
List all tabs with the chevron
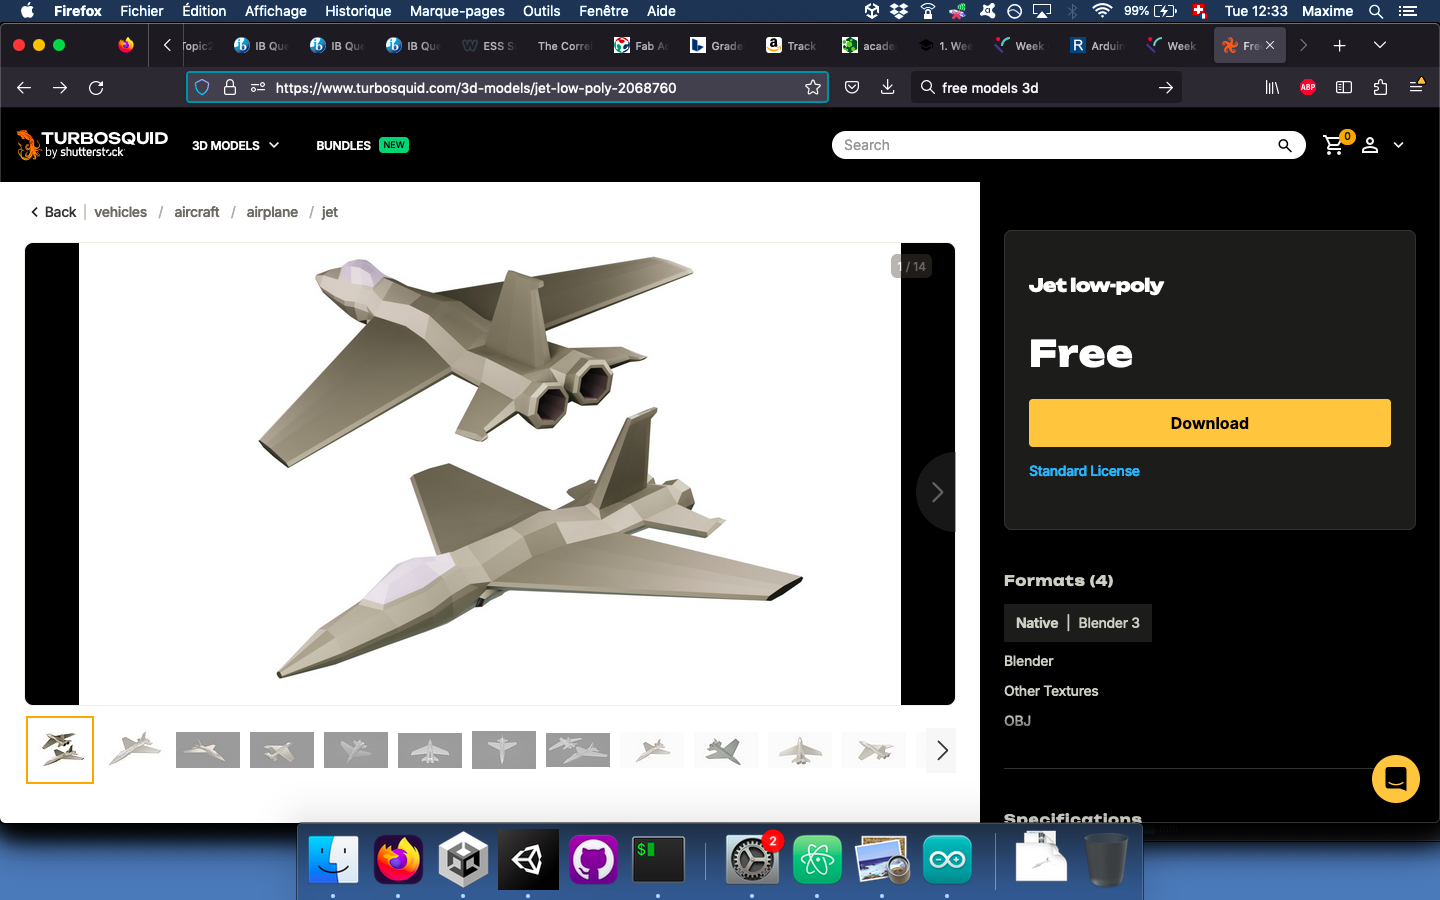(1379, 45)
